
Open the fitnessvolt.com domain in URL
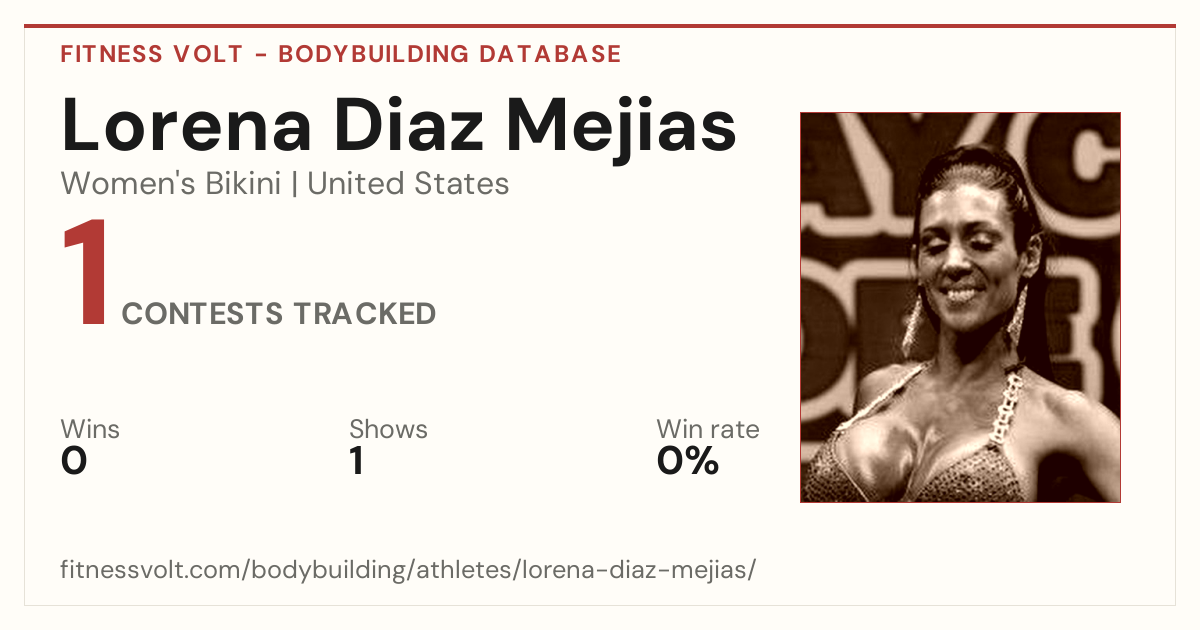pyautogui.click(x=151, y=570)
